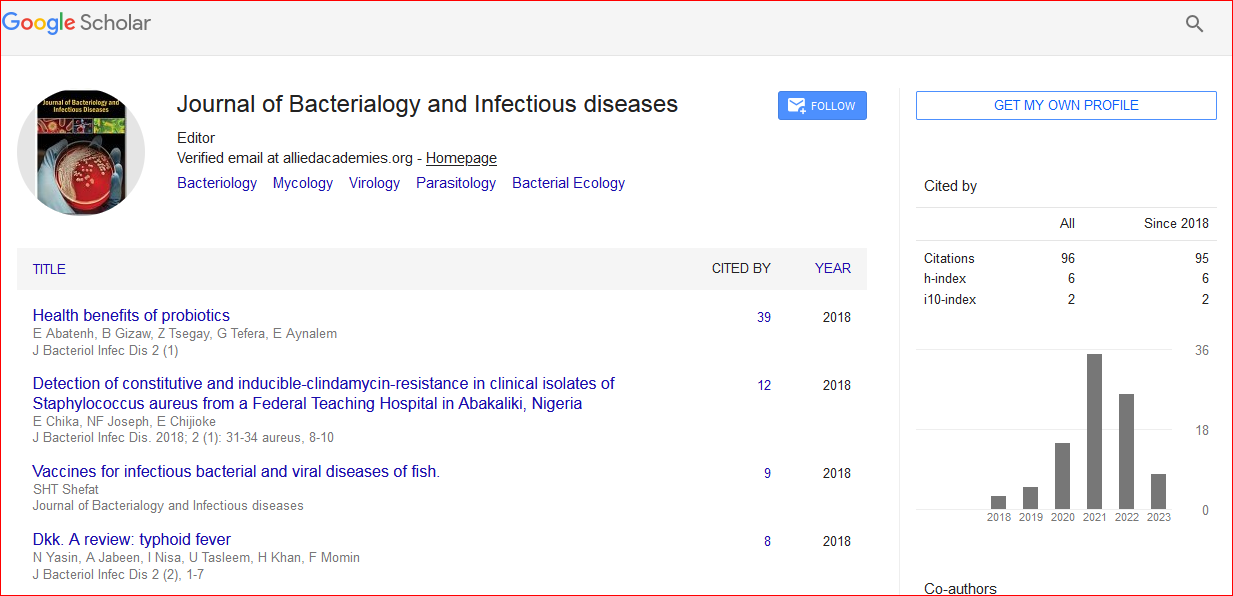Click the 39 citation count link
The image size is (1233, 596).
click(x=764, y=318)
